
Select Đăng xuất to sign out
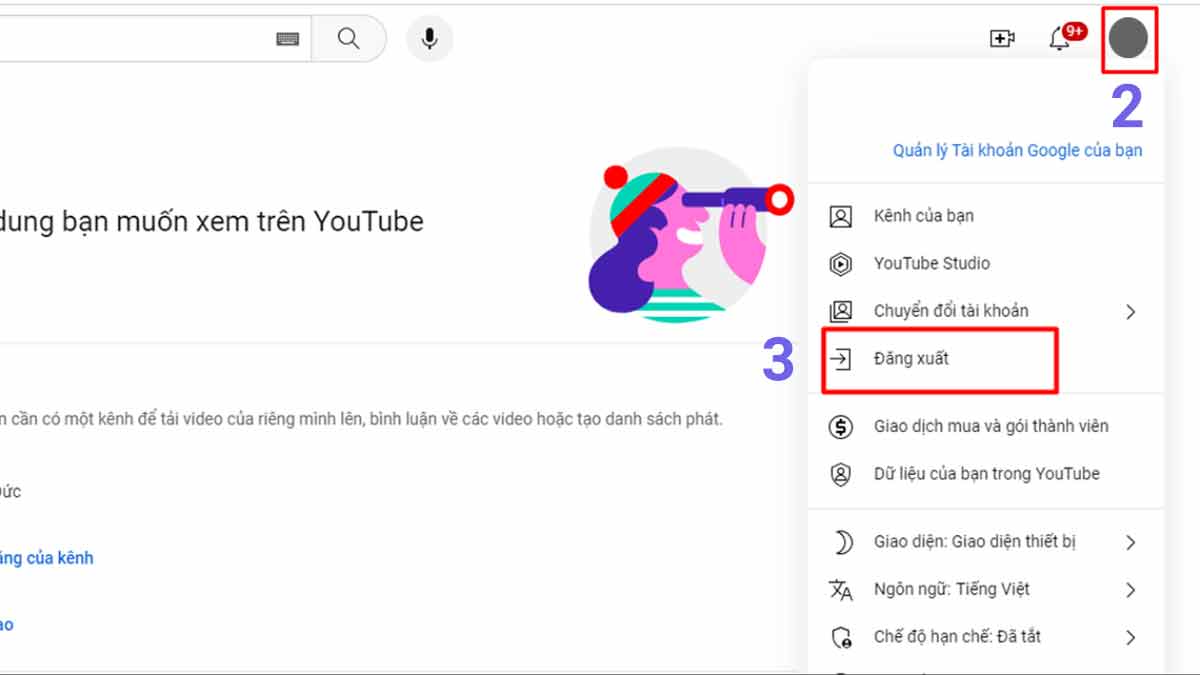(911, 359)
